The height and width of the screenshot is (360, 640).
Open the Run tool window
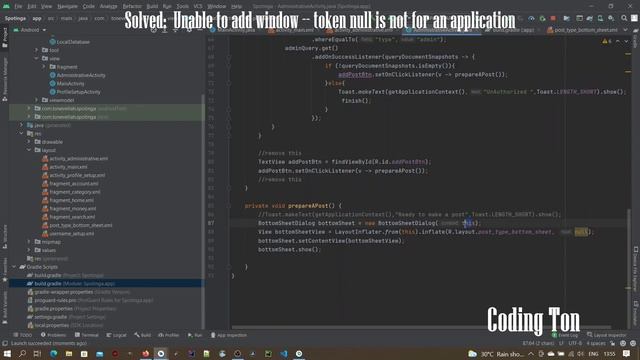[195, 335]
